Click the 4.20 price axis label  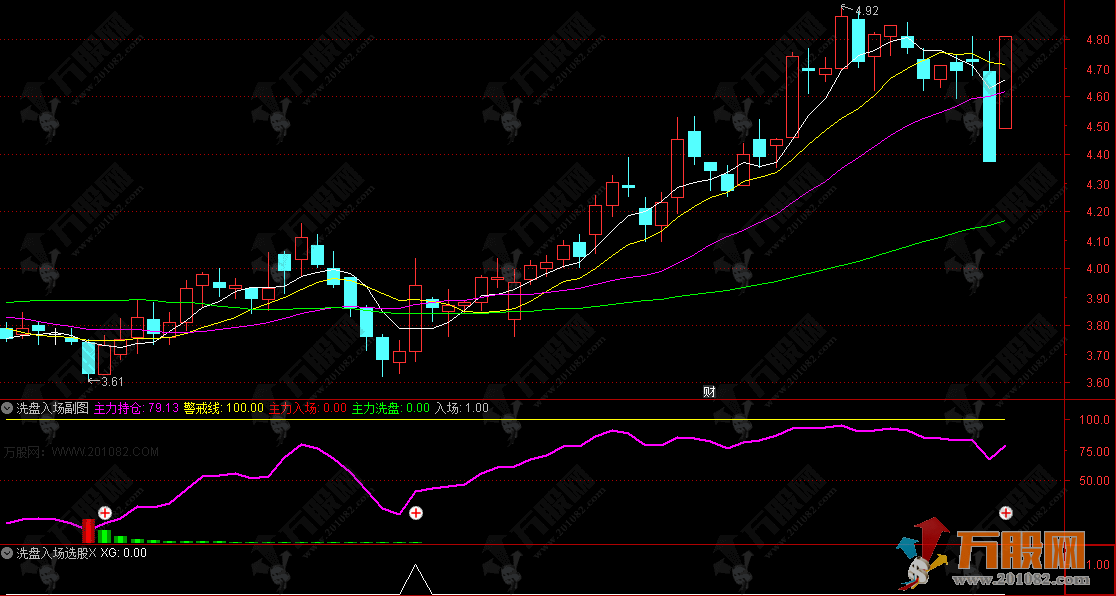click(1097, 211)
